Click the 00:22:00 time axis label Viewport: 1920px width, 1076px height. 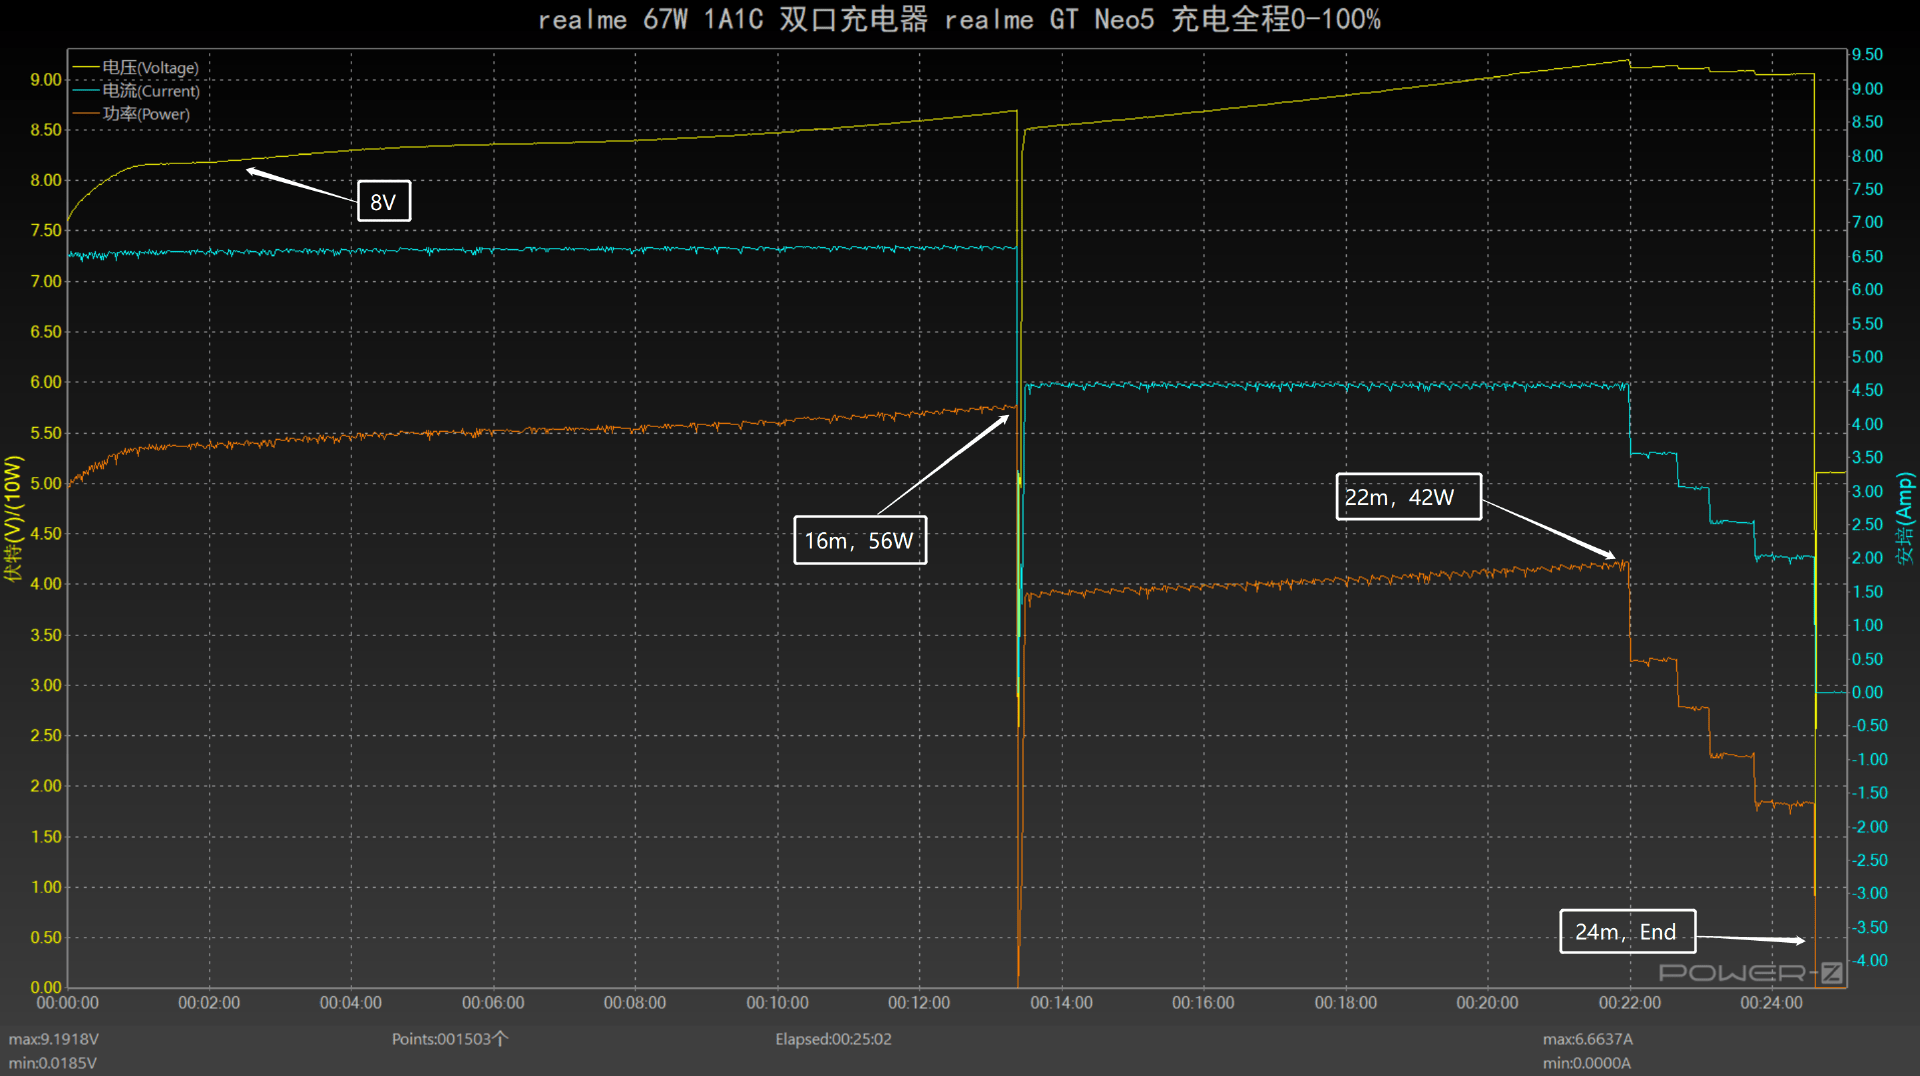[x=1629, y=1003]
